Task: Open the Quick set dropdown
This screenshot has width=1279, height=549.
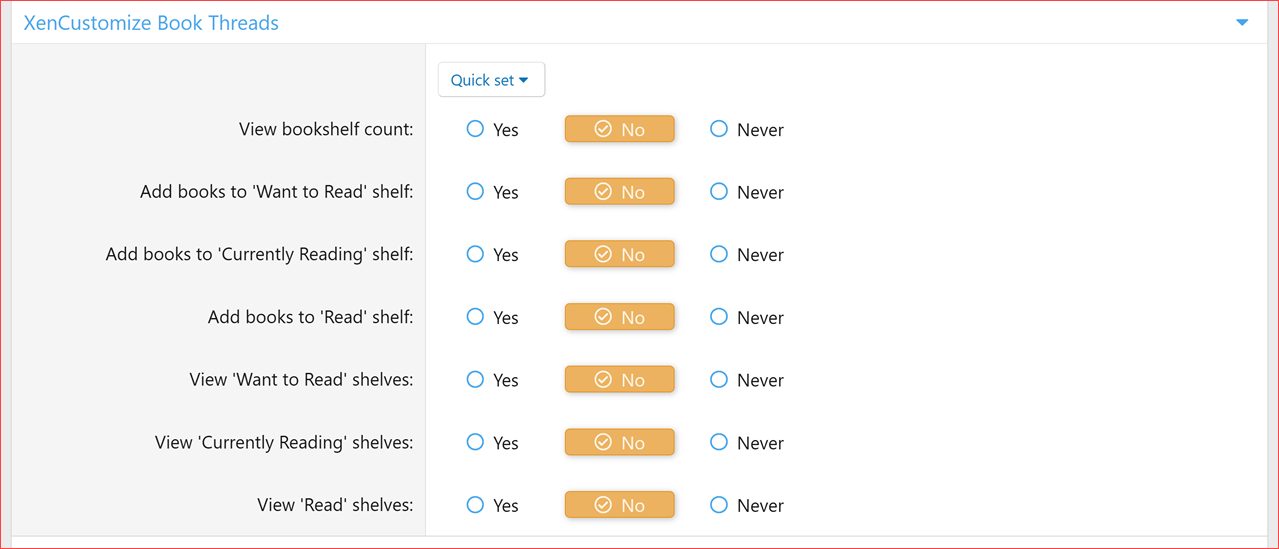Action: 491,80
